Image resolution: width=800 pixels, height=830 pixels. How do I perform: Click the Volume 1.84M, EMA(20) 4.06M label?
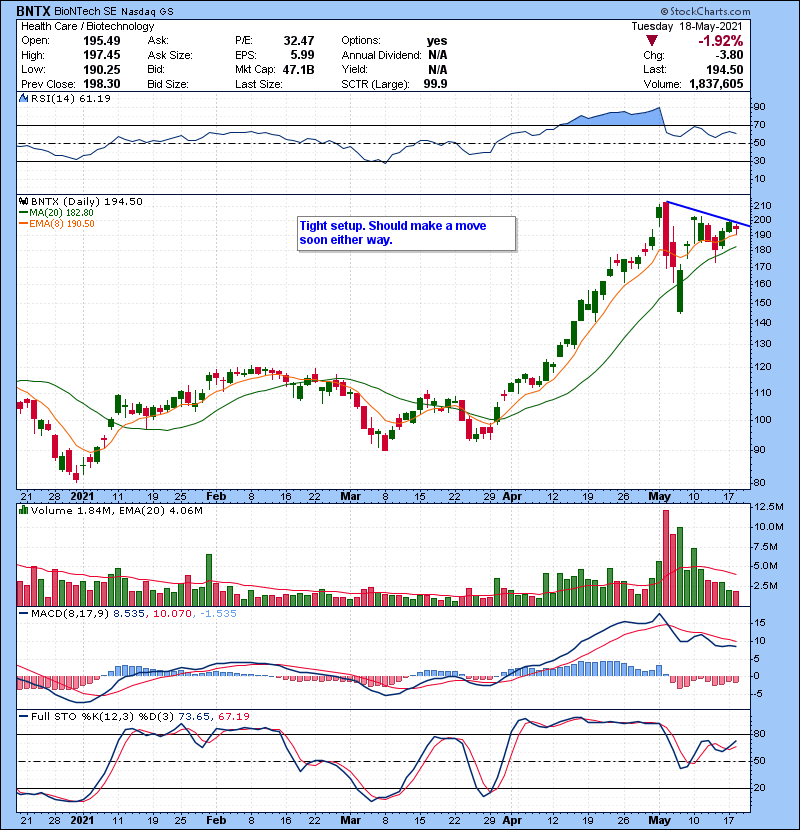click(116, 510)
